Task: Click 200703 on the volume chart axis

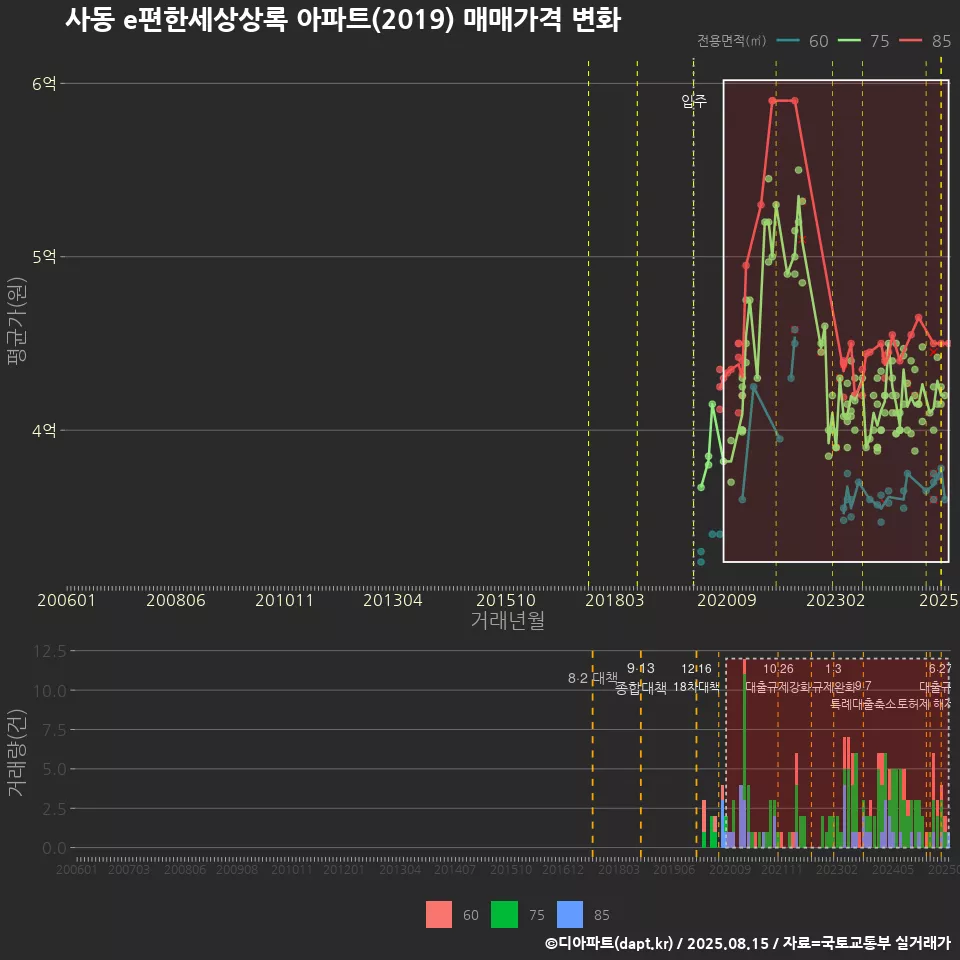Action: 129,869
